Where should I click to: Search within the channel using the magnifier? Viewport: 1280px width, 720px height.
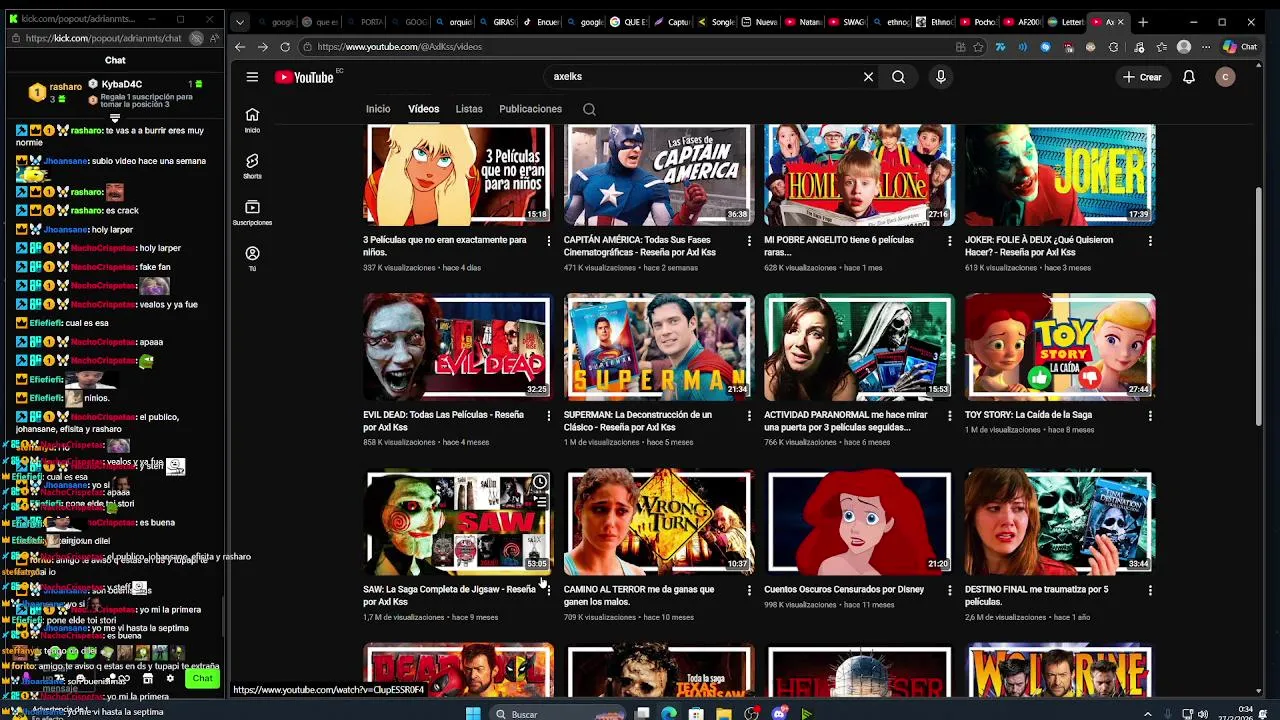tap(589, 109)
